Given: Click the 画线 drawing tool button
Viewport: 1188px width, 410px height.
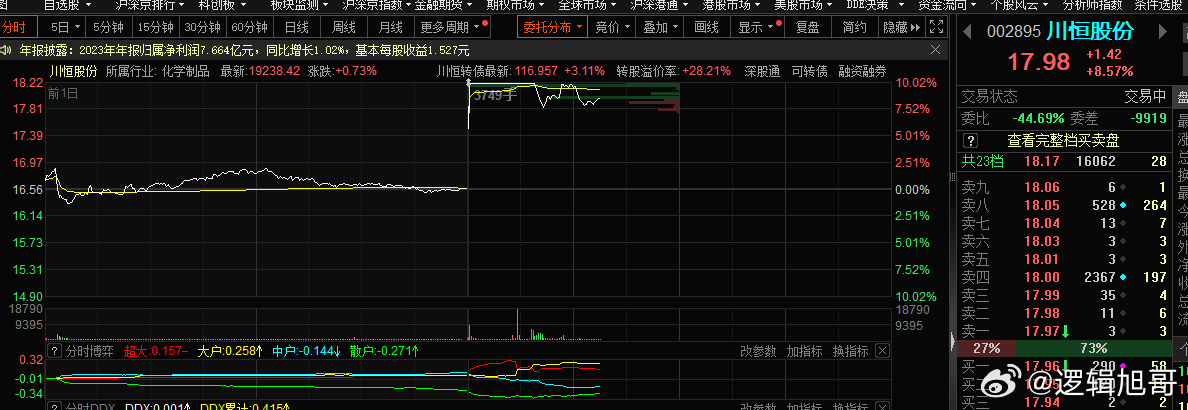Looking at the screenshot, I should tap(705, 27).
